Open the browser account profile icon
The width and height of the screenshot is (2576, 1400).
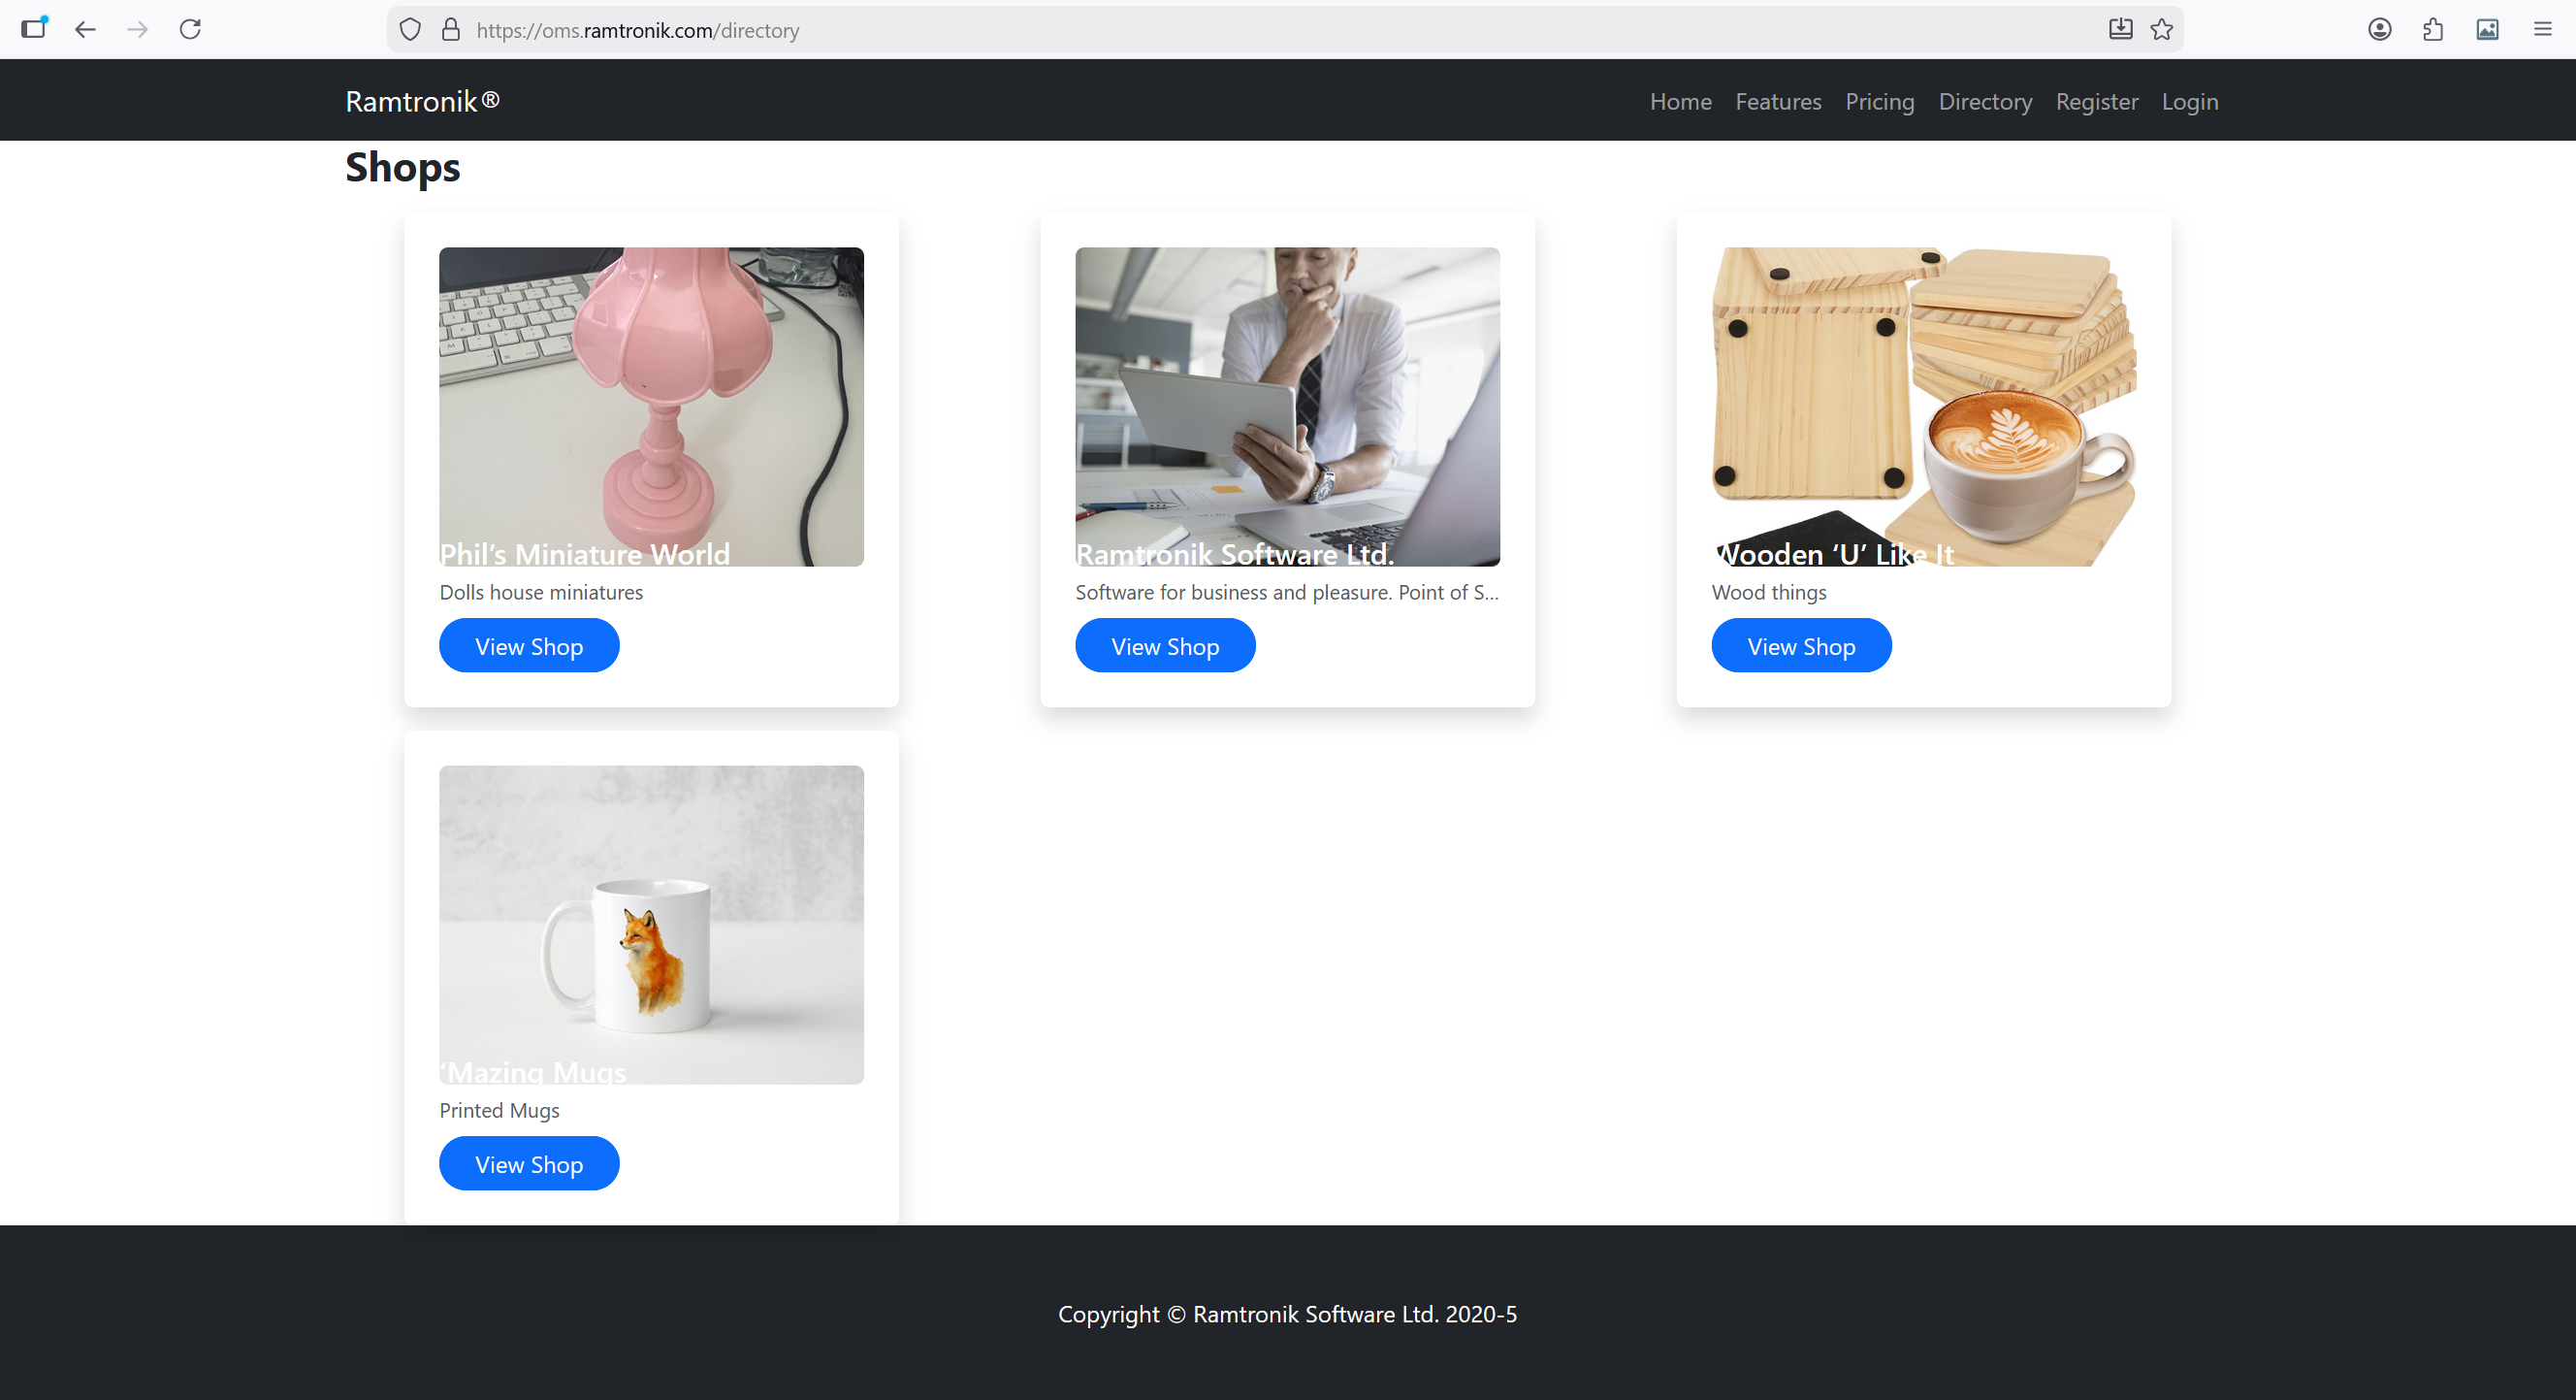click(x=2379, y=29)
